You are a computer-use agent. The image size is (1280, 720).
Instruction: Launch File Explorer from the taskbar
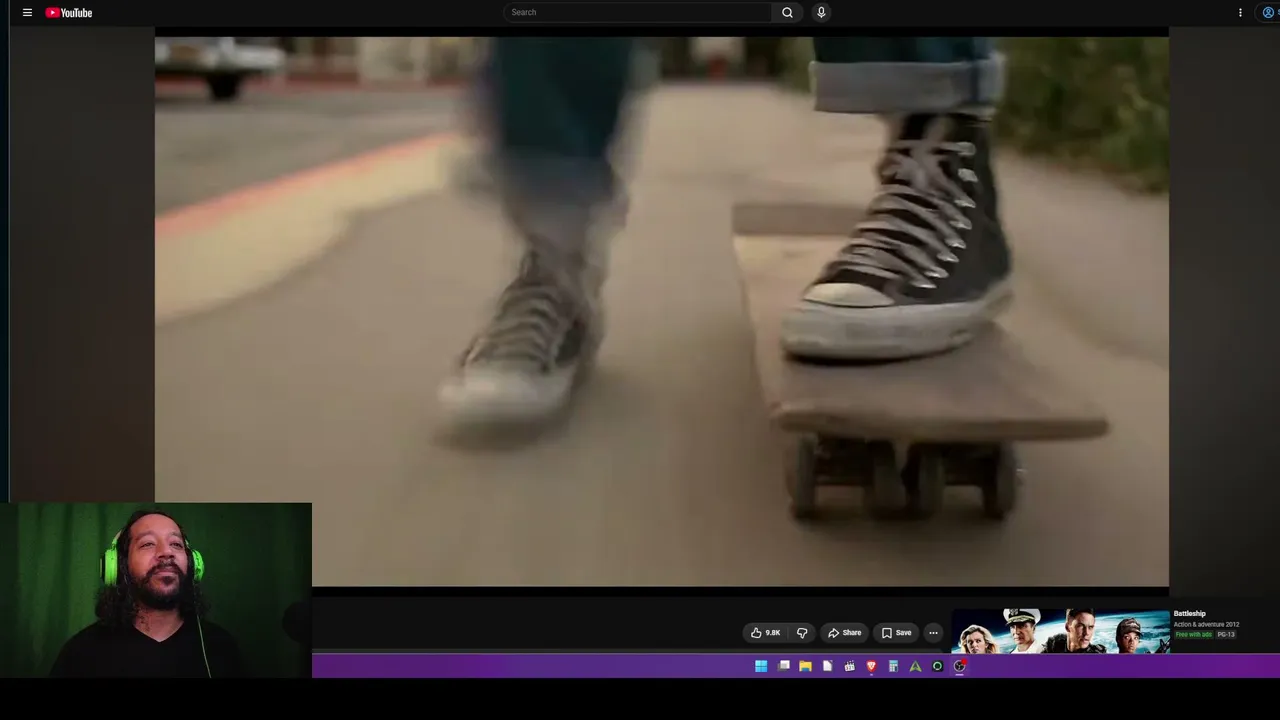[805, 666]
